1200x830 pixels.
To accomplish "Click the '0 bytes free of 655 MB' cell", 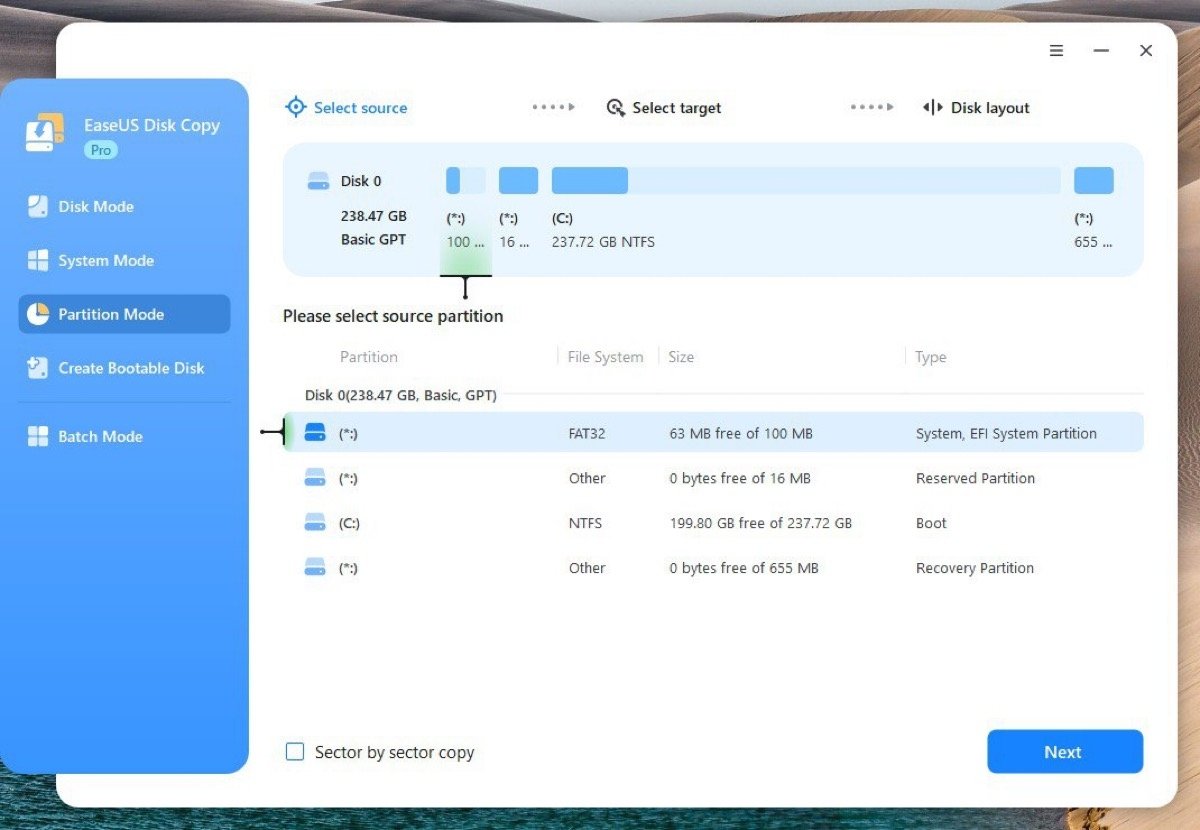I will tap(744, 568).
